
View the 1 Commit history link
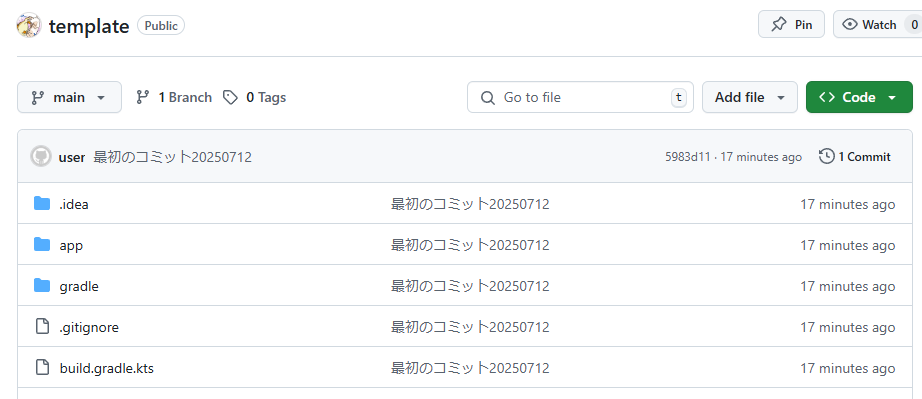855,157
